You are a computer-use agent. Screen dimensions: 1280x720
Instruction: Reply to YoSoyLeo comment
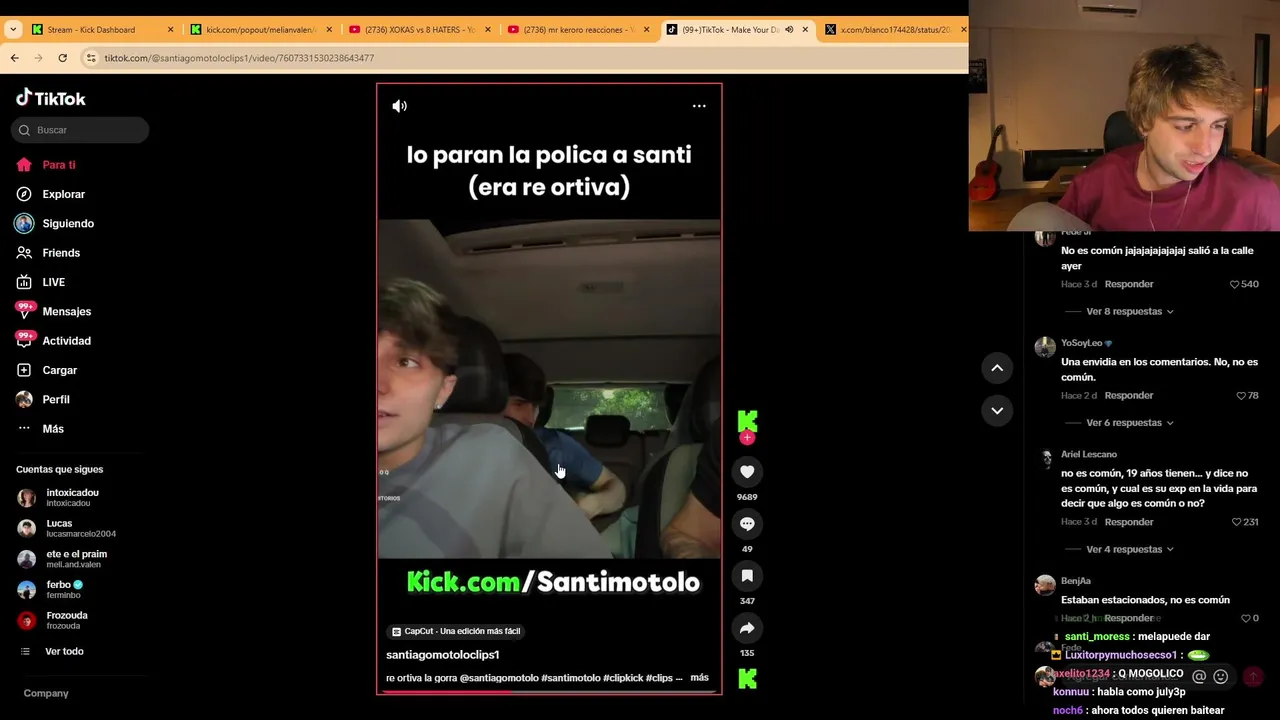point(1129,396)
